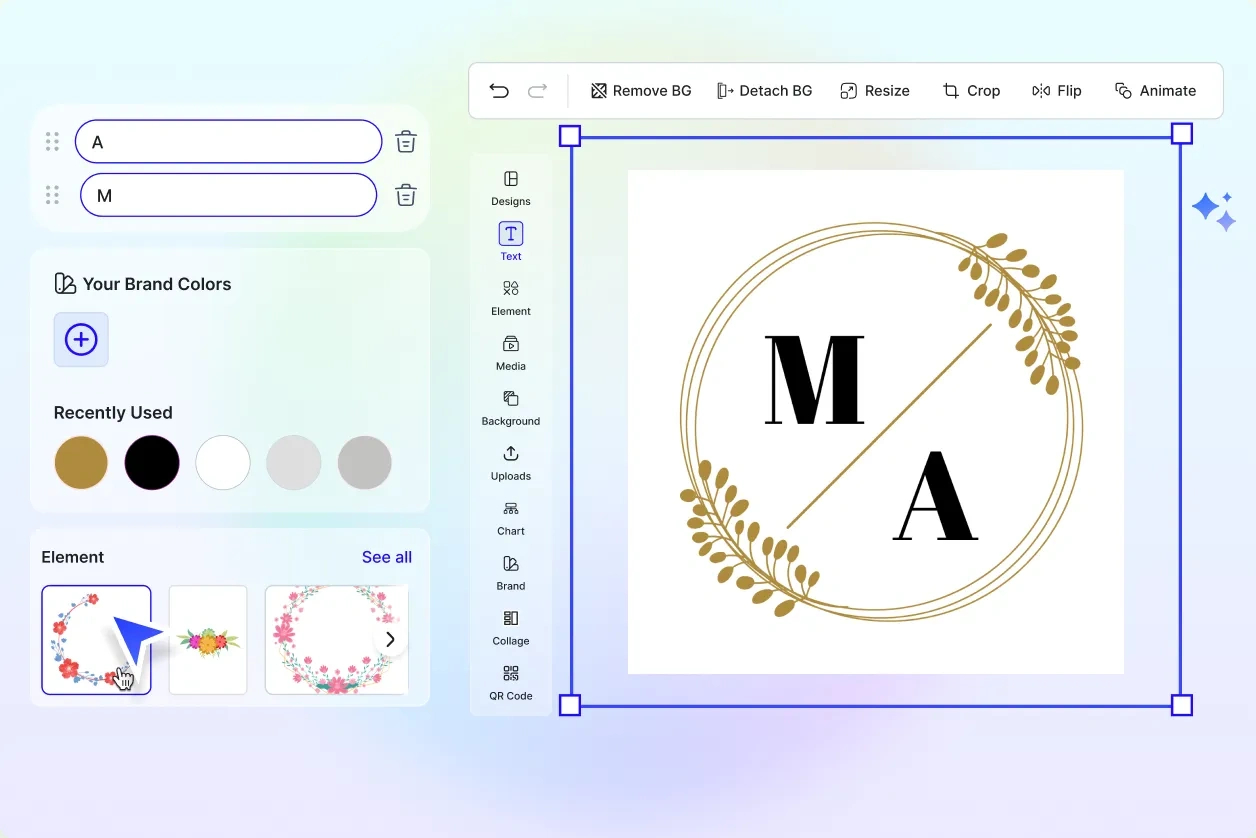Activate Remove BG from the toolbar
Image resolution: width=1256 pixels, height=838 pixels.
(x=640, y=90)
